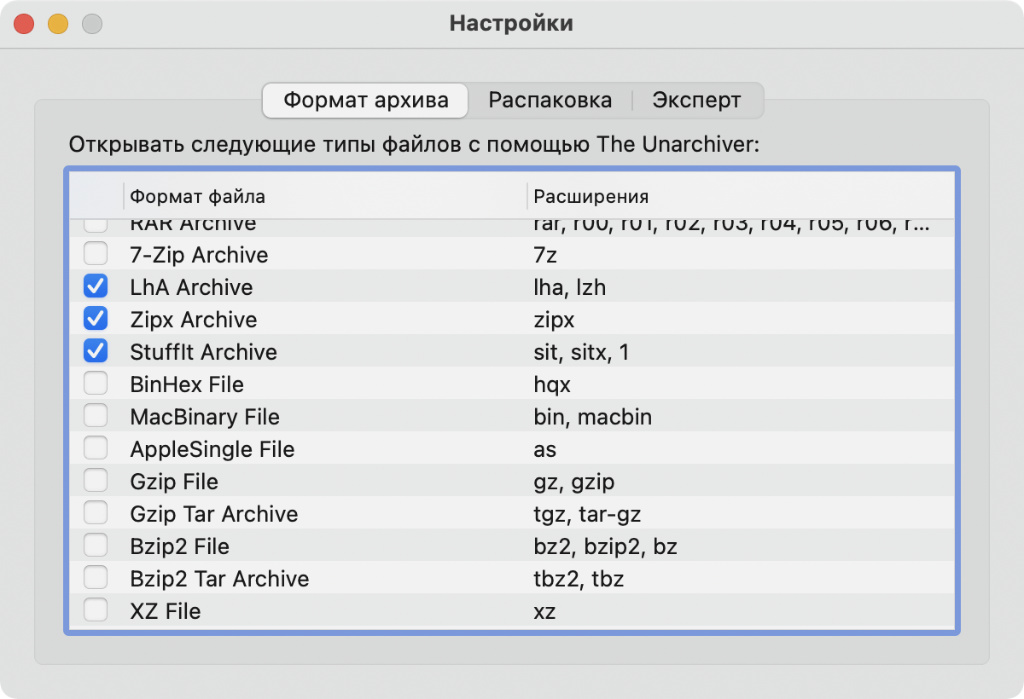Viewport: 1024px width, 699px height.
Task: Uncheck the LhA Archive checkbox
Action: click(x=96, y=287)
